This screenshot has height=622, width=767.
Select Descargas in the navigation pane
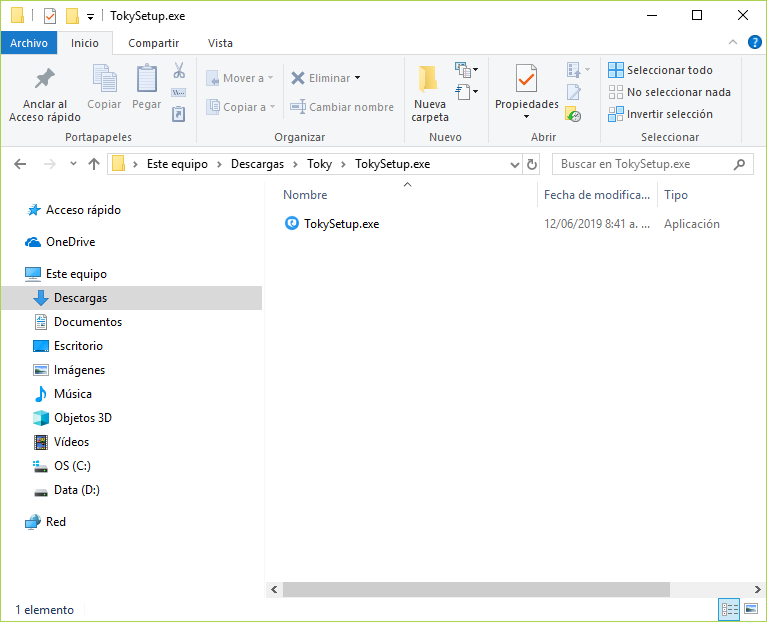[80, 297]
